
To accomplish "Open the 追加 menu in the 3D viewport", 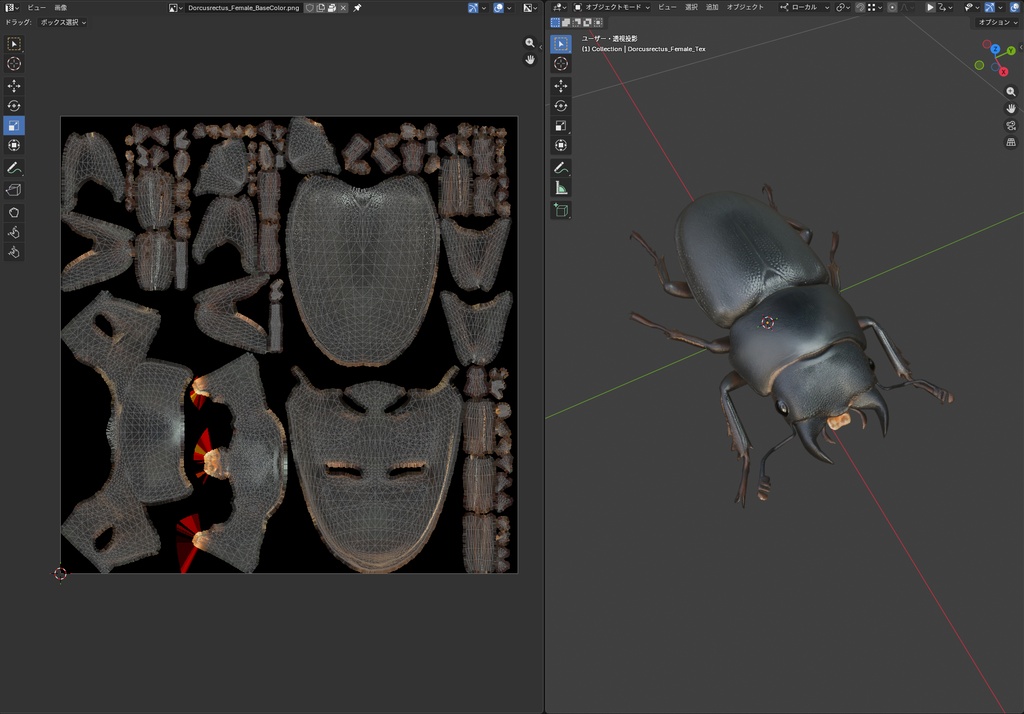I will coord(712,7).
